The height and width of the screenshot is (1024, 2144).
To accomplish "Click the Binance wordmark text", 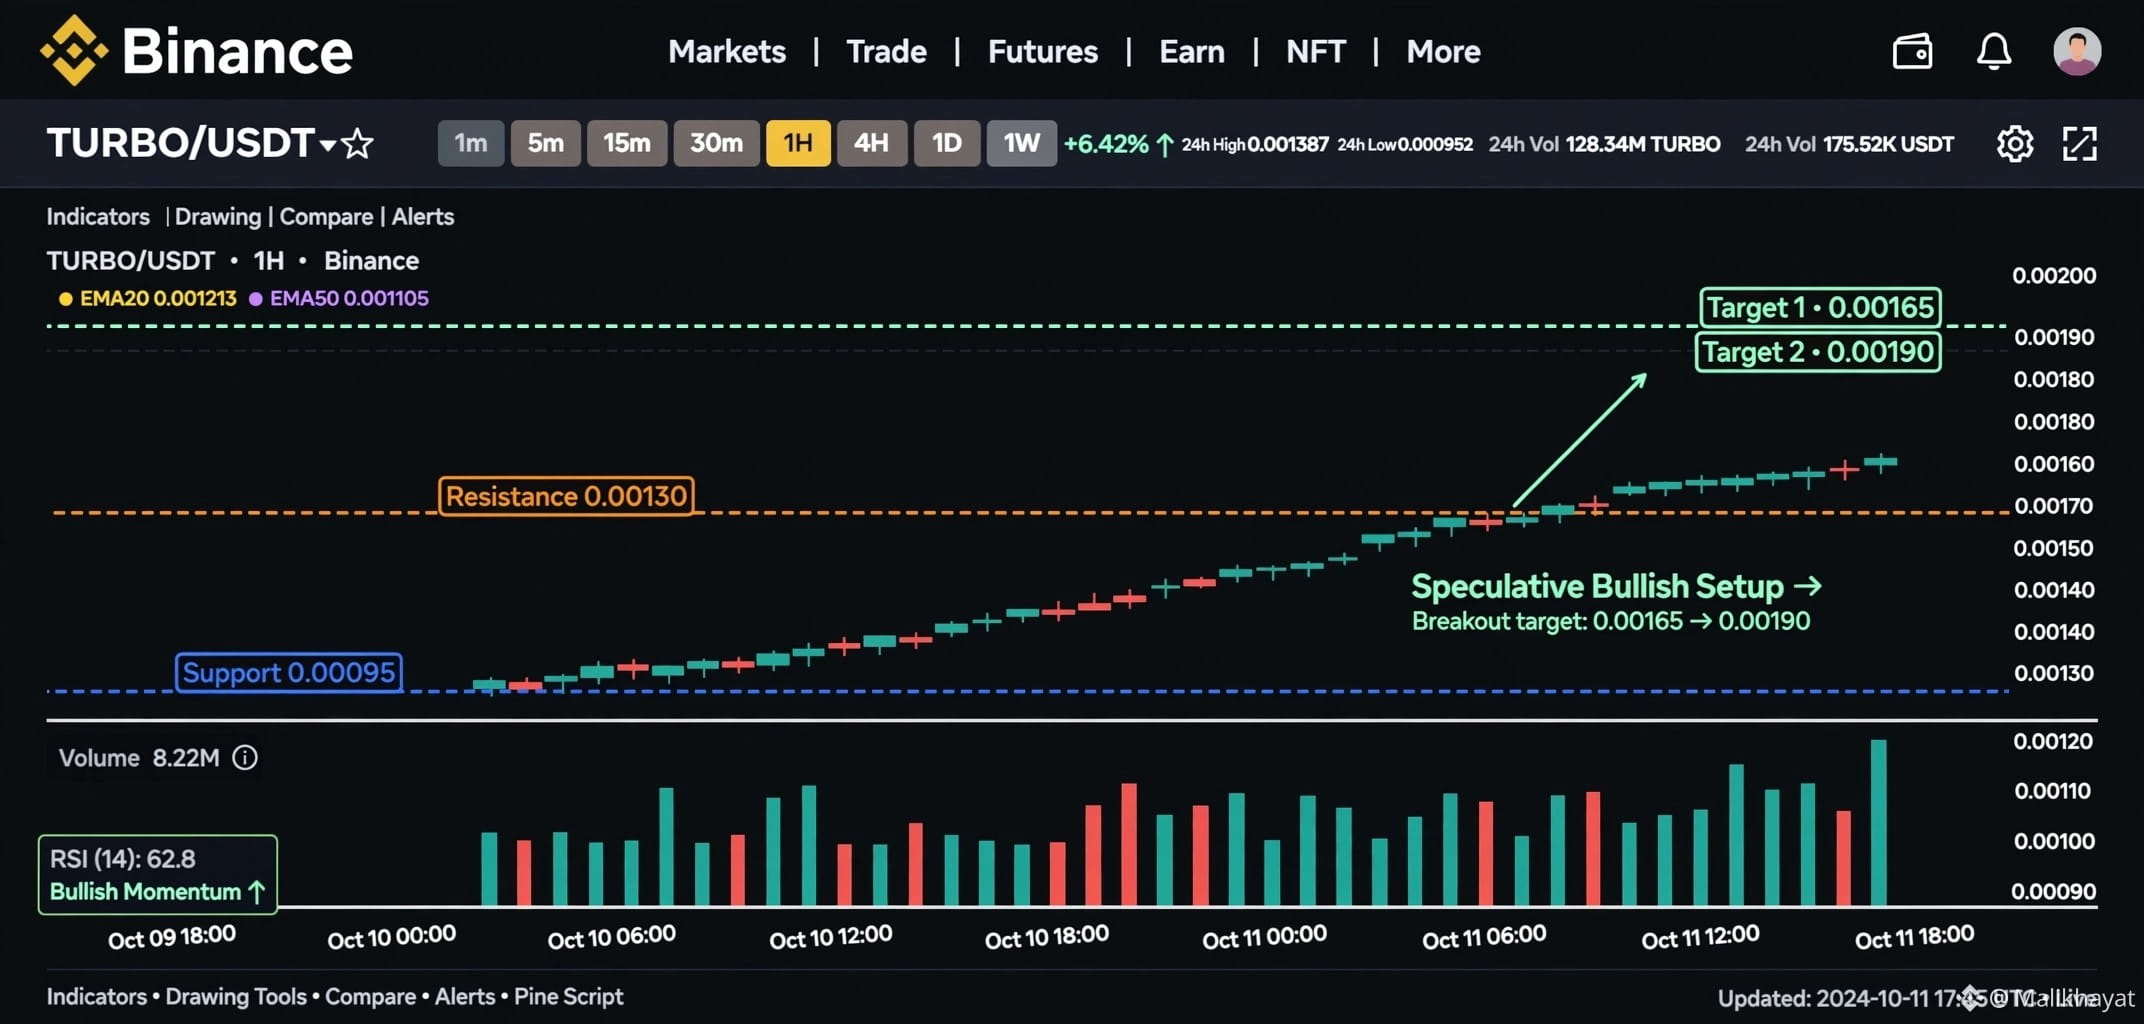I will [x=237, y=51].
